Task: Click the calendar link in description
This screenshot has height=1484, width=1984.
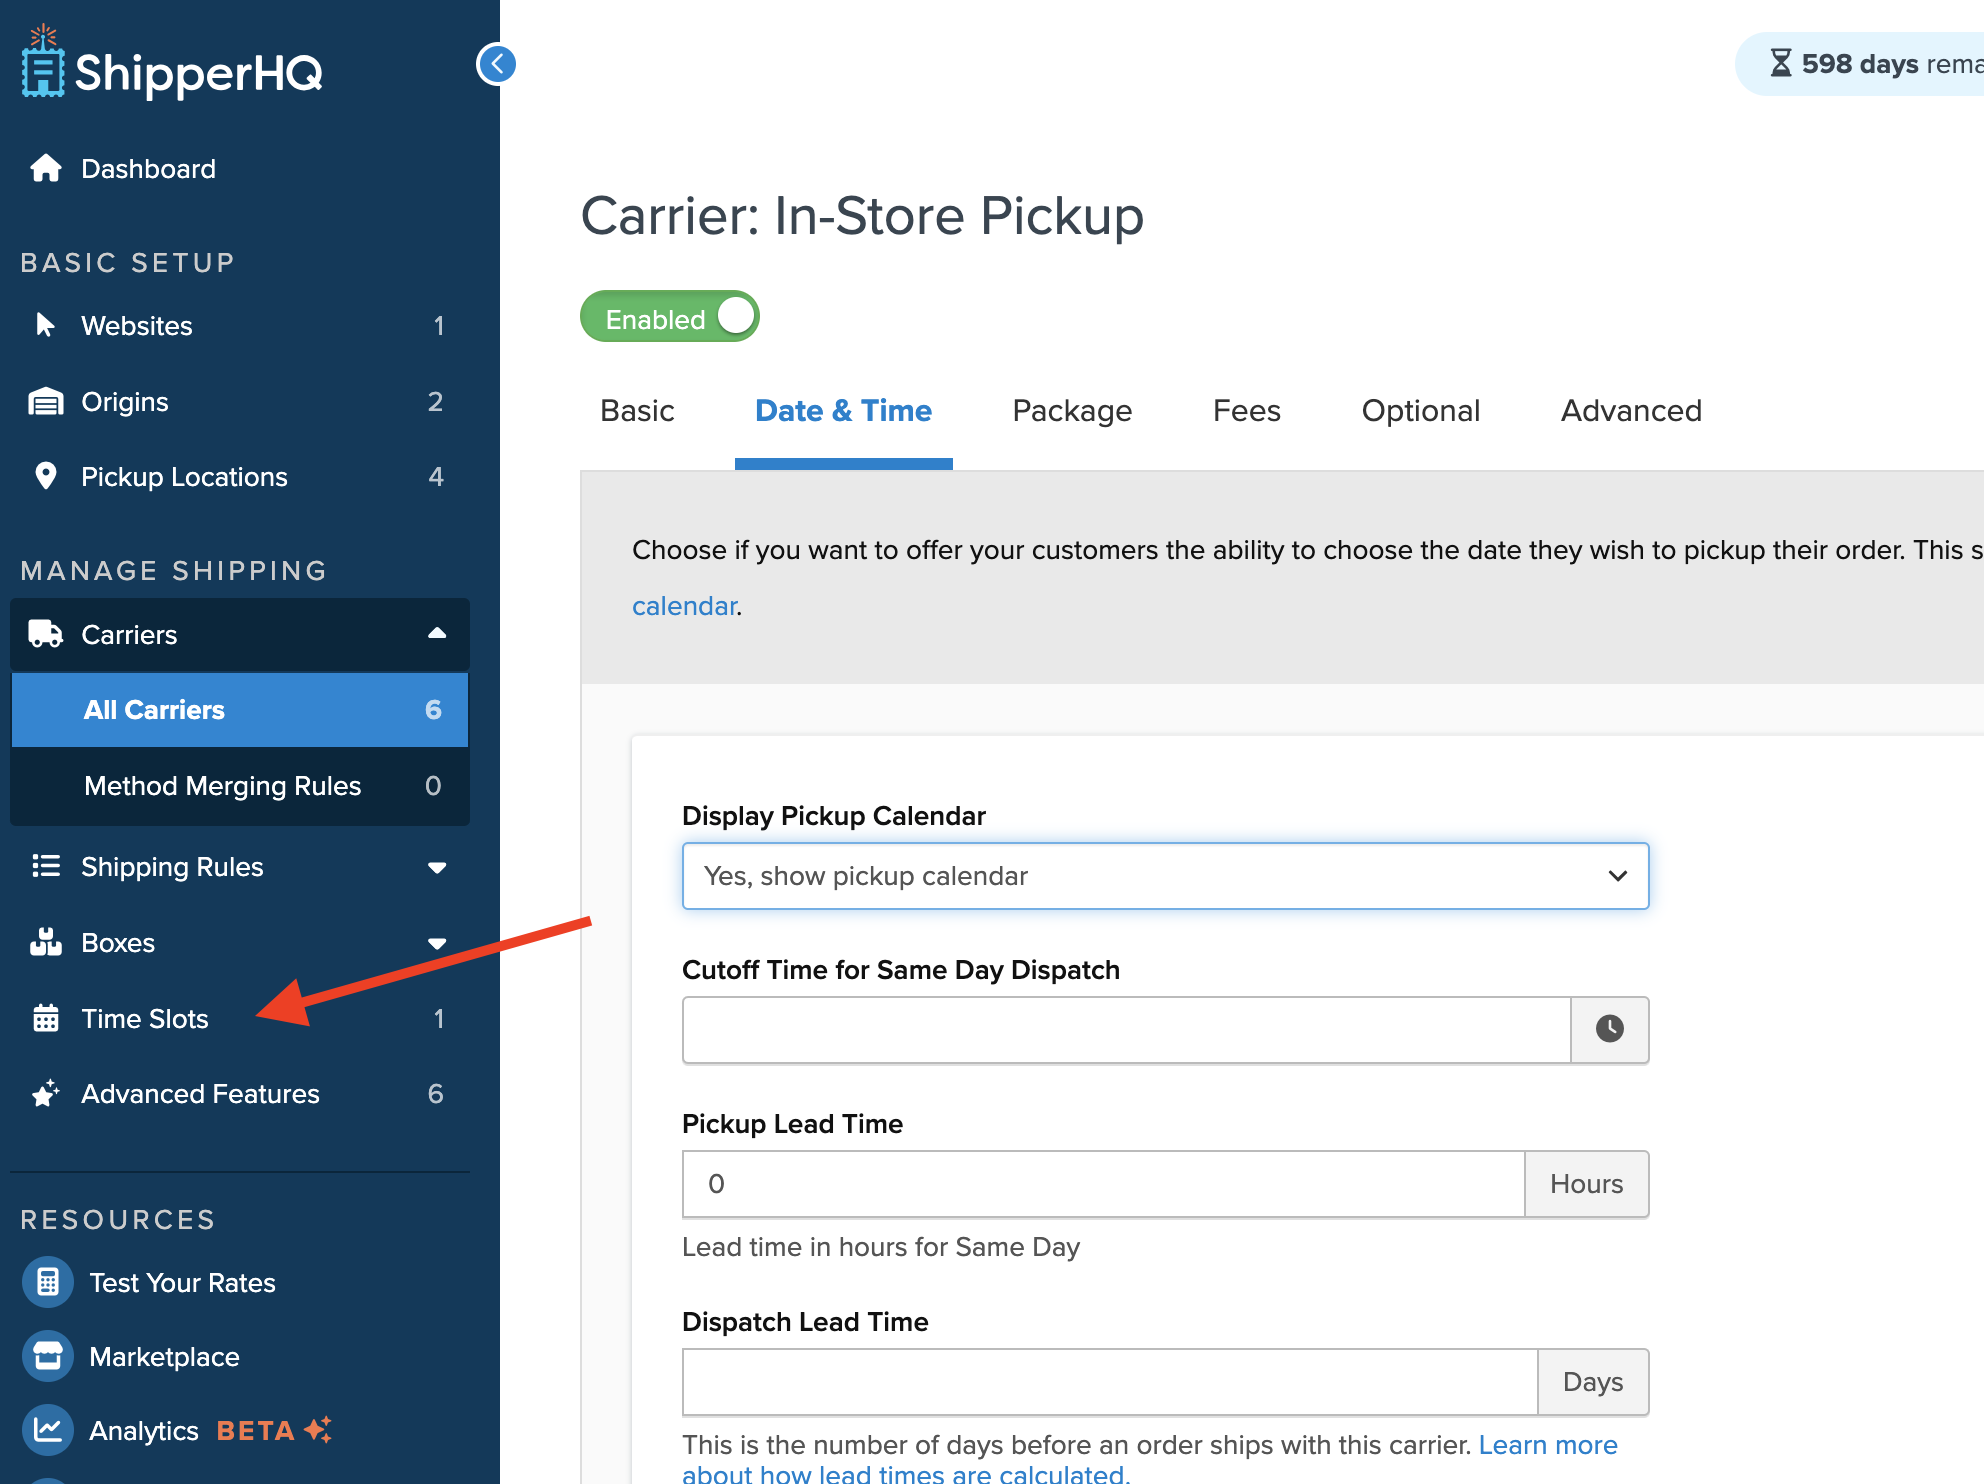Action: (684, 606)
